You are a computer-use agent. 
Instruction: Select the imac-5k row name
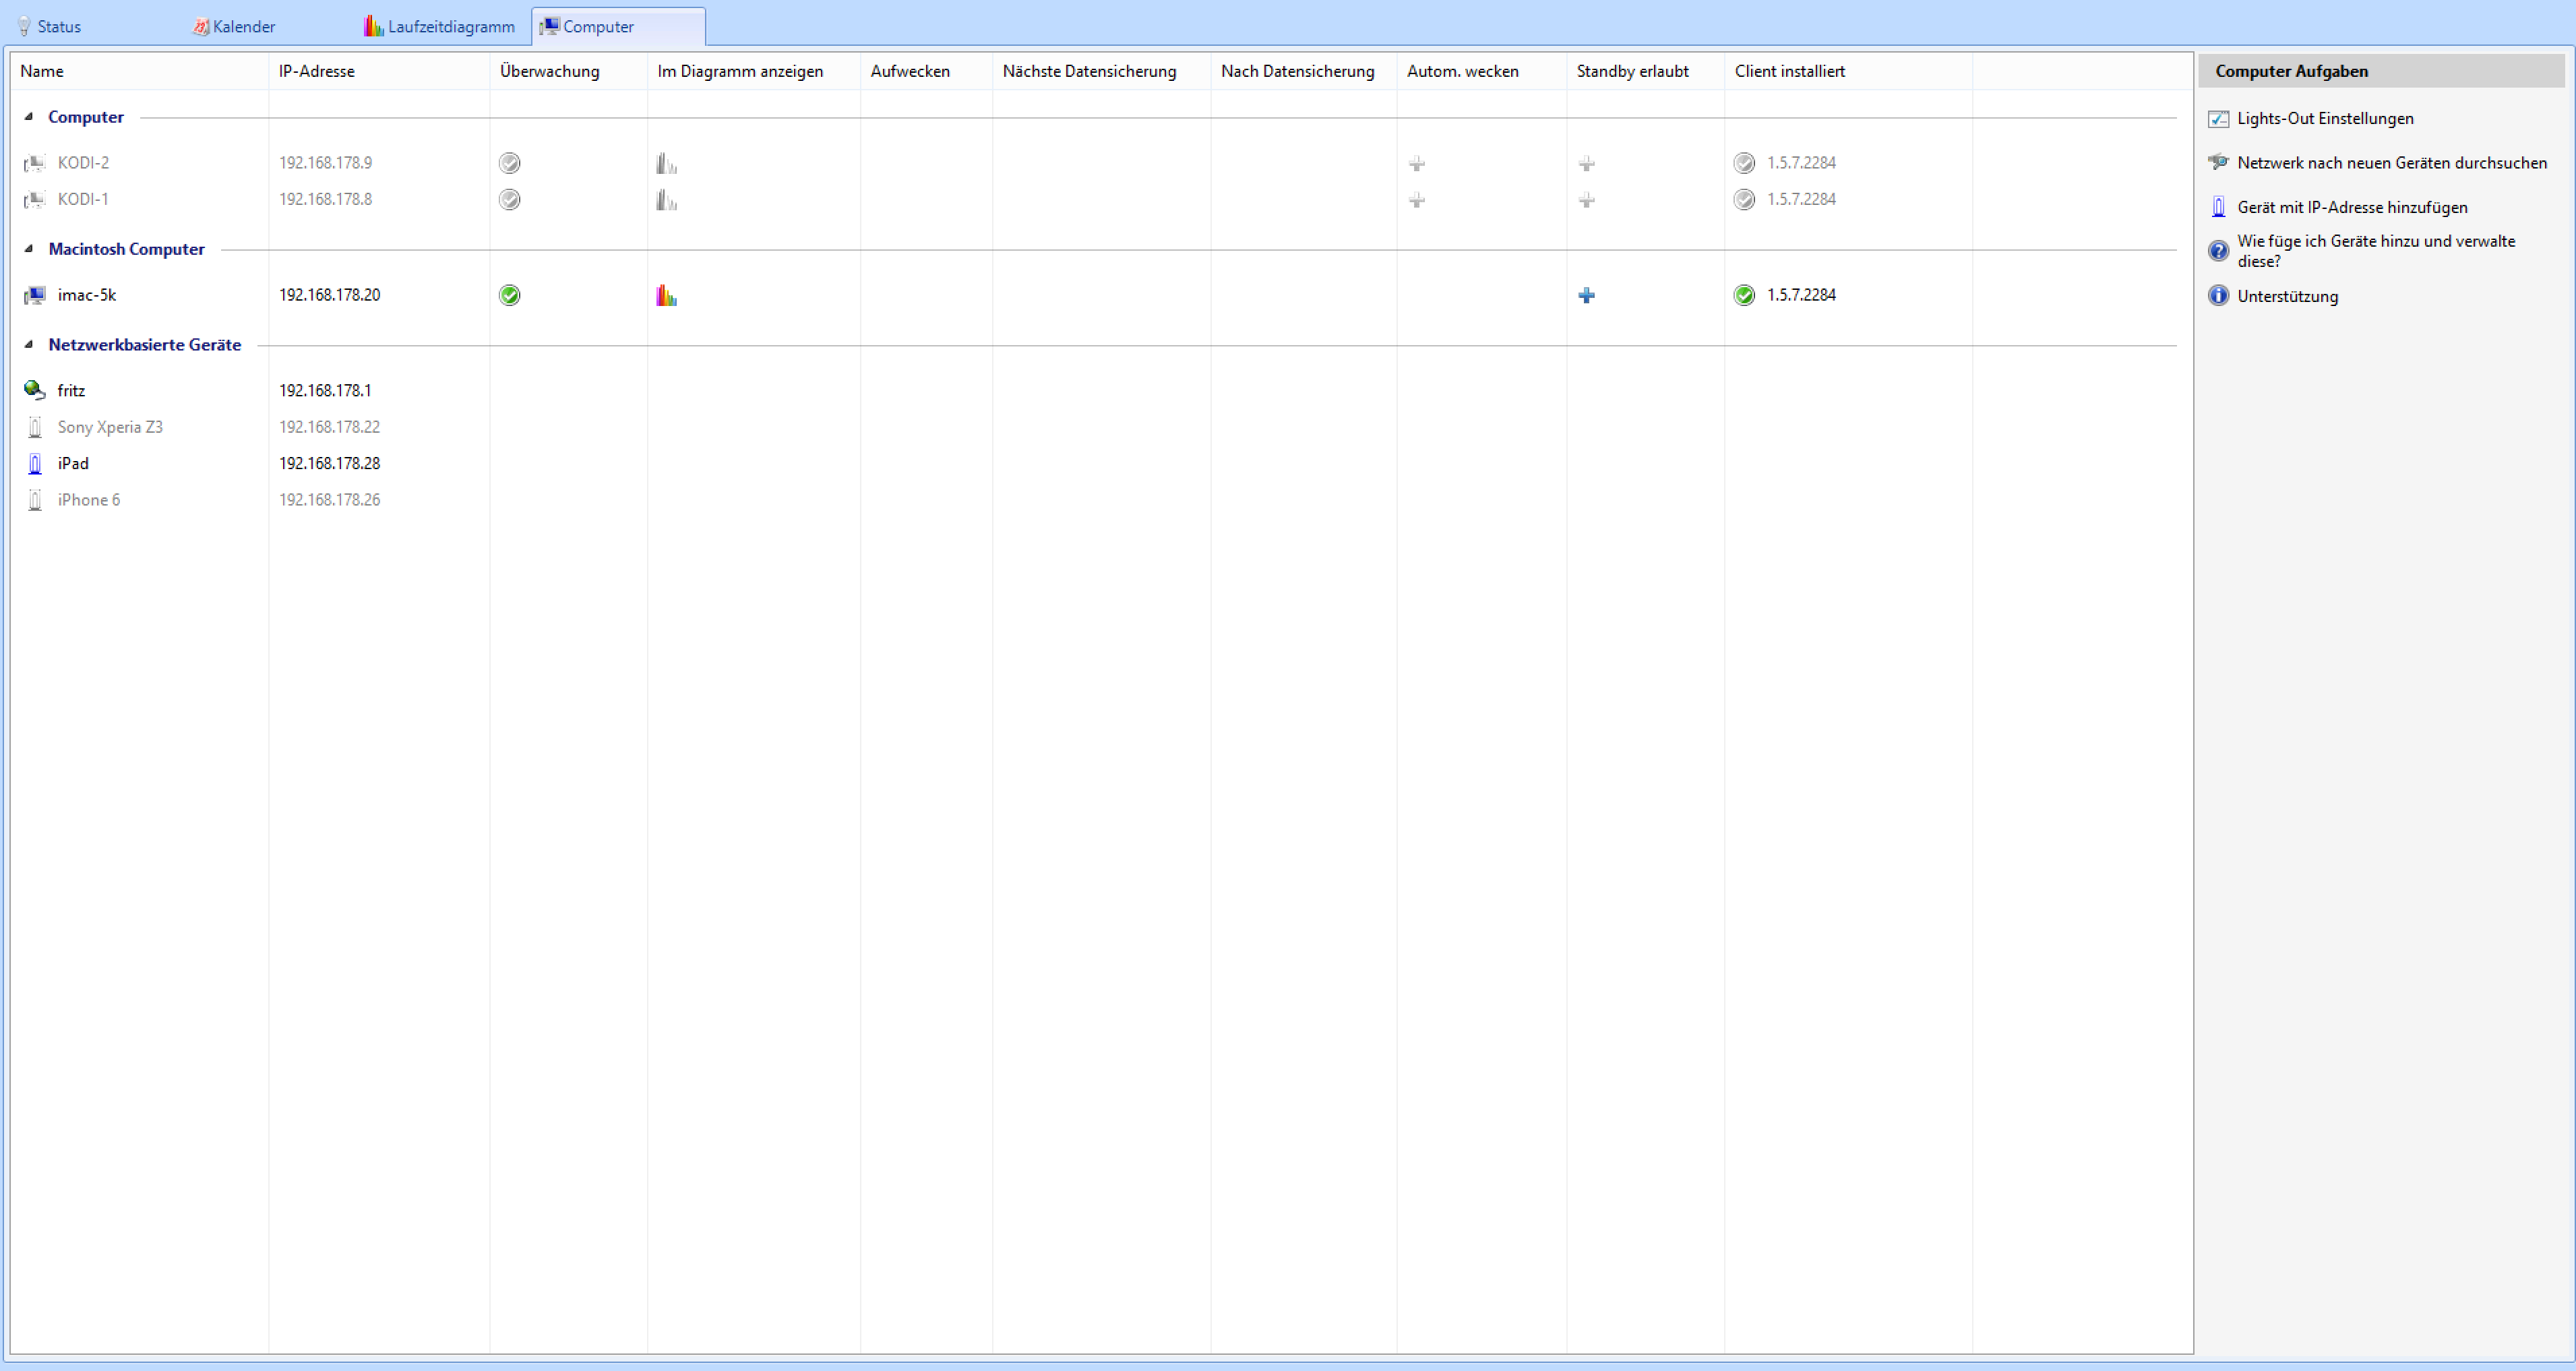click(x=86, y=296)
